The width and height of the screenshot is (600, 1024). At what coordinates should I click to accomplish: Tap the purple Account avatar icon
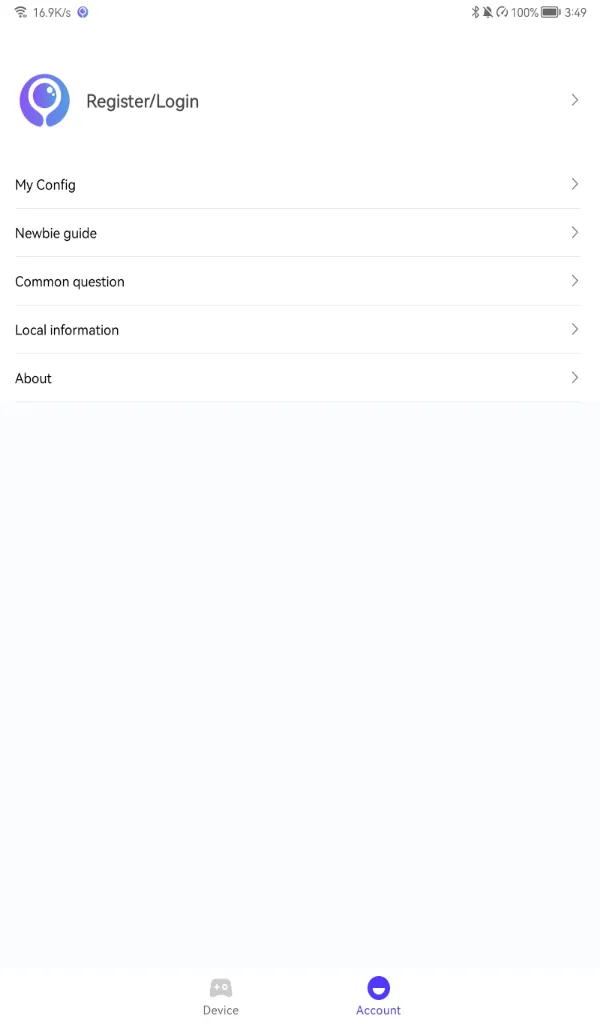point(378,986)
